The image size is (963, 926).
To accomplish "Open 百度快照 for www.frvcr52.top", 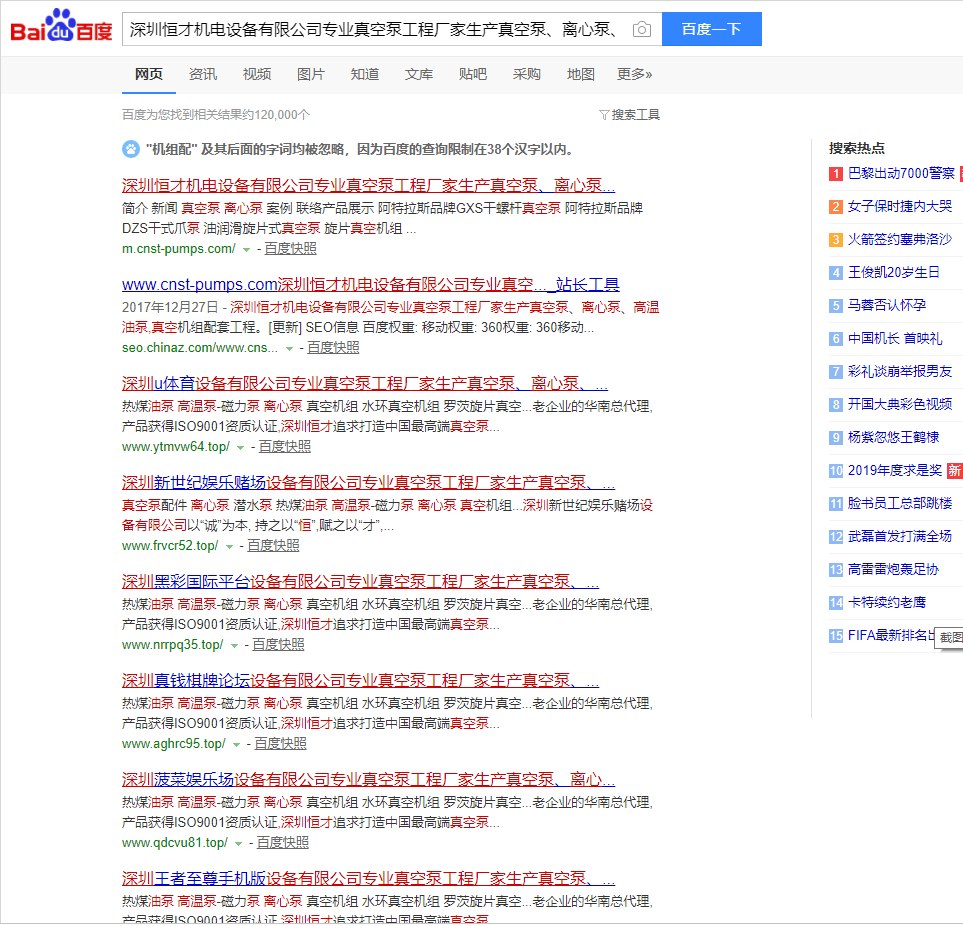I will tap(273, 545).
